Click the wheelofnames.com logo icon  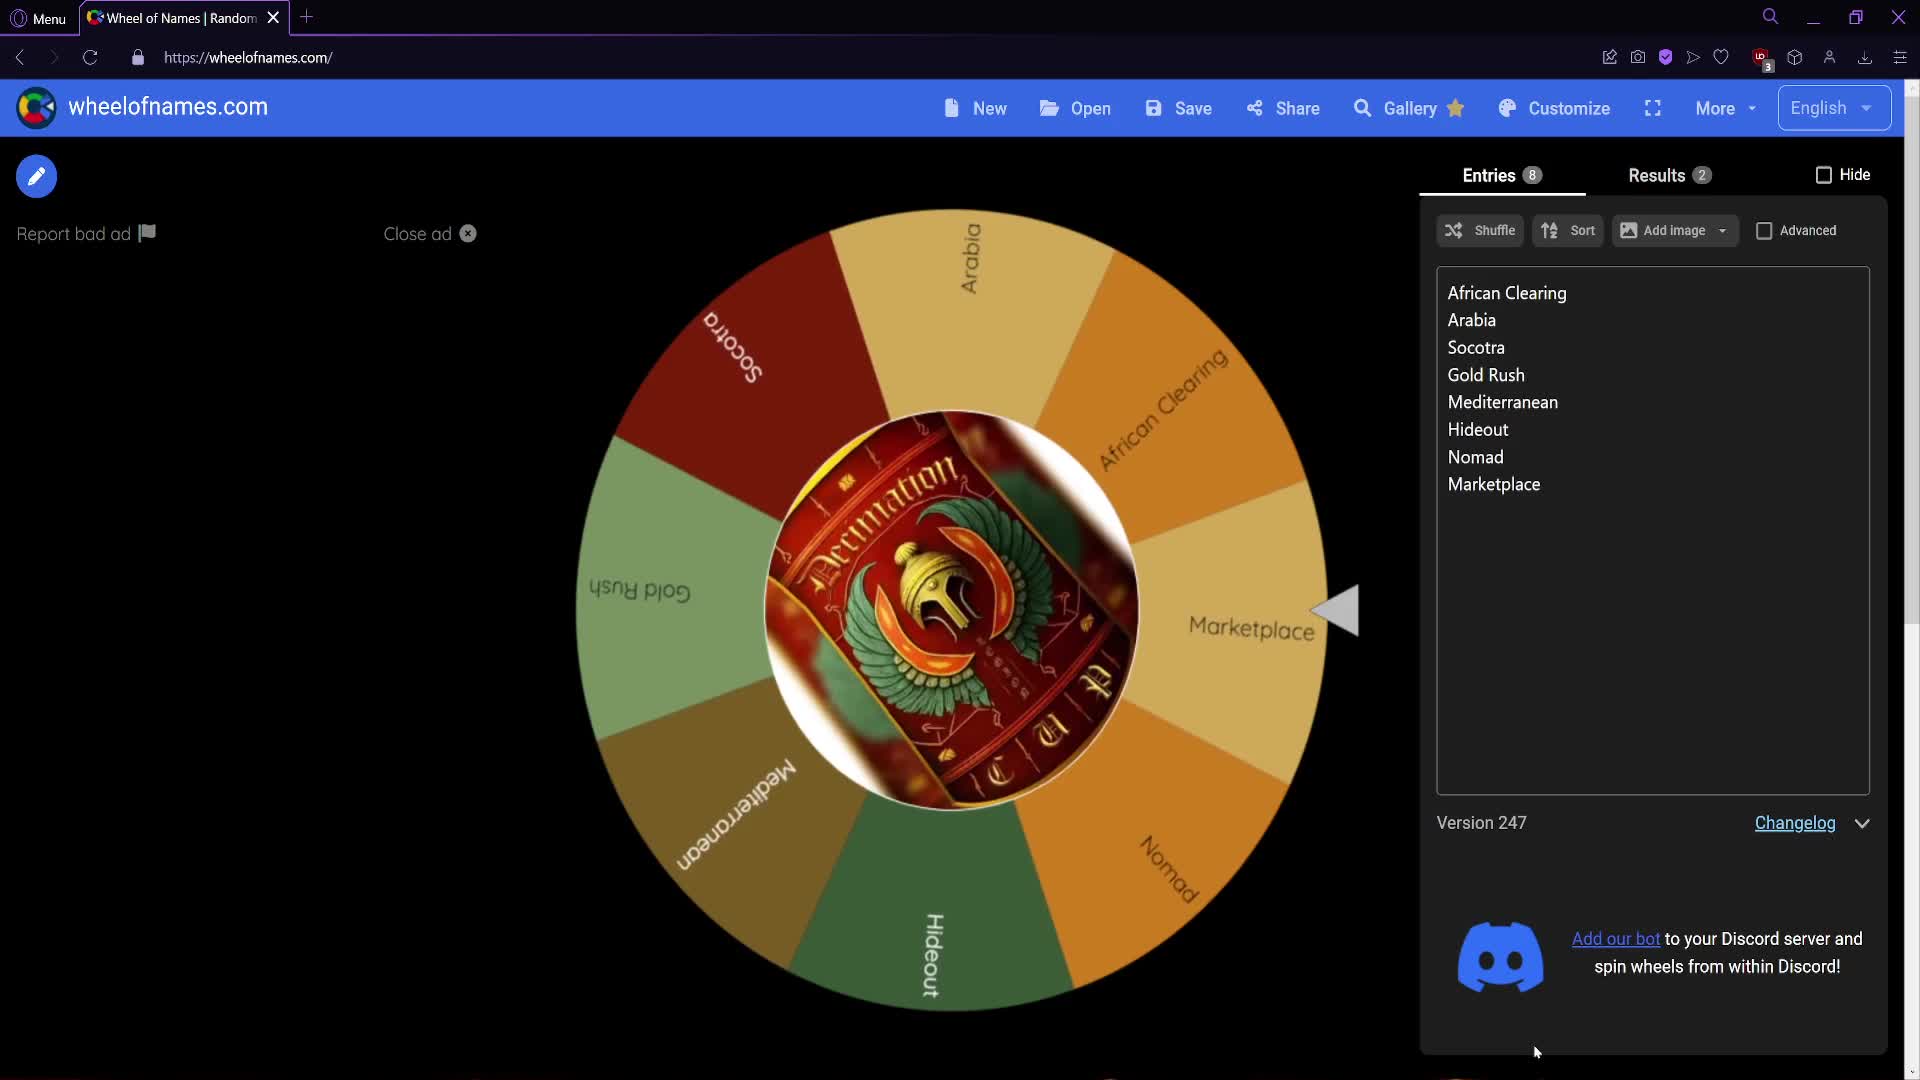pos(36,108)
